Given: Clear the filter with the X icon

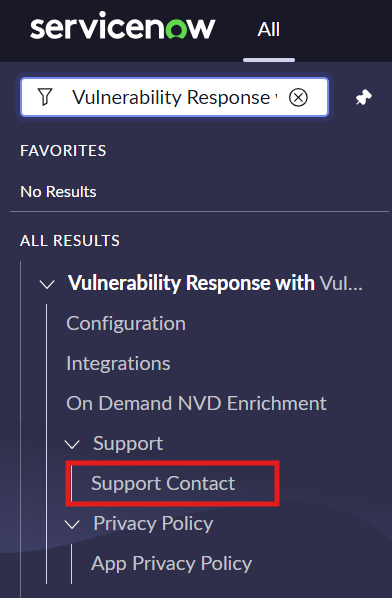Looking at the screenshot, I should pos(298,98).
